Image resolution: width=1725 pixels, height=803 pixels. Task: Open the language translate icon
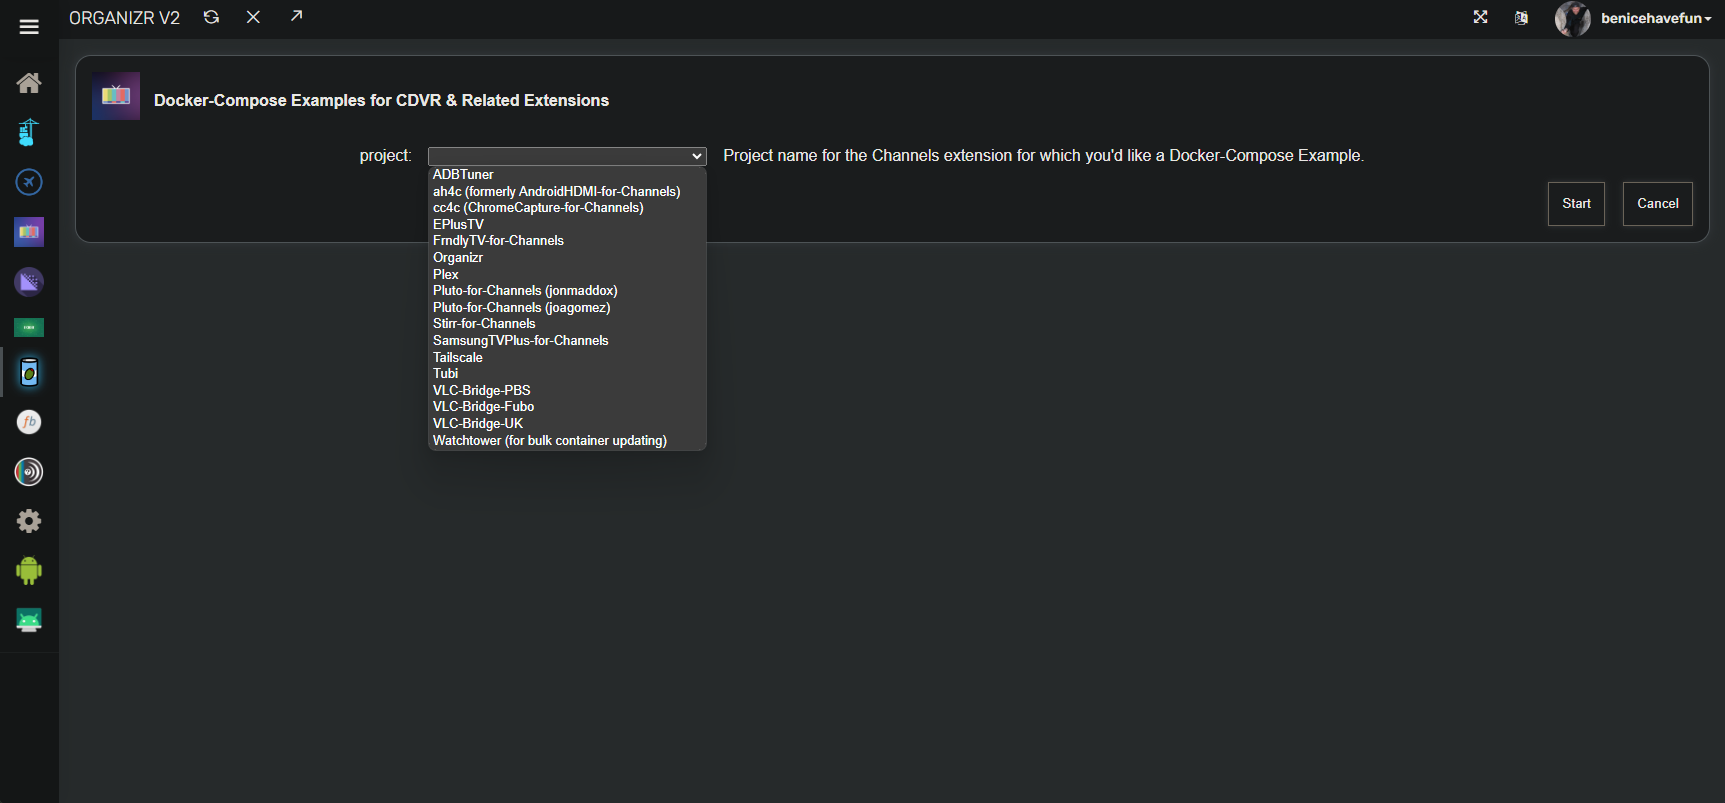(x=1521, y=18)
